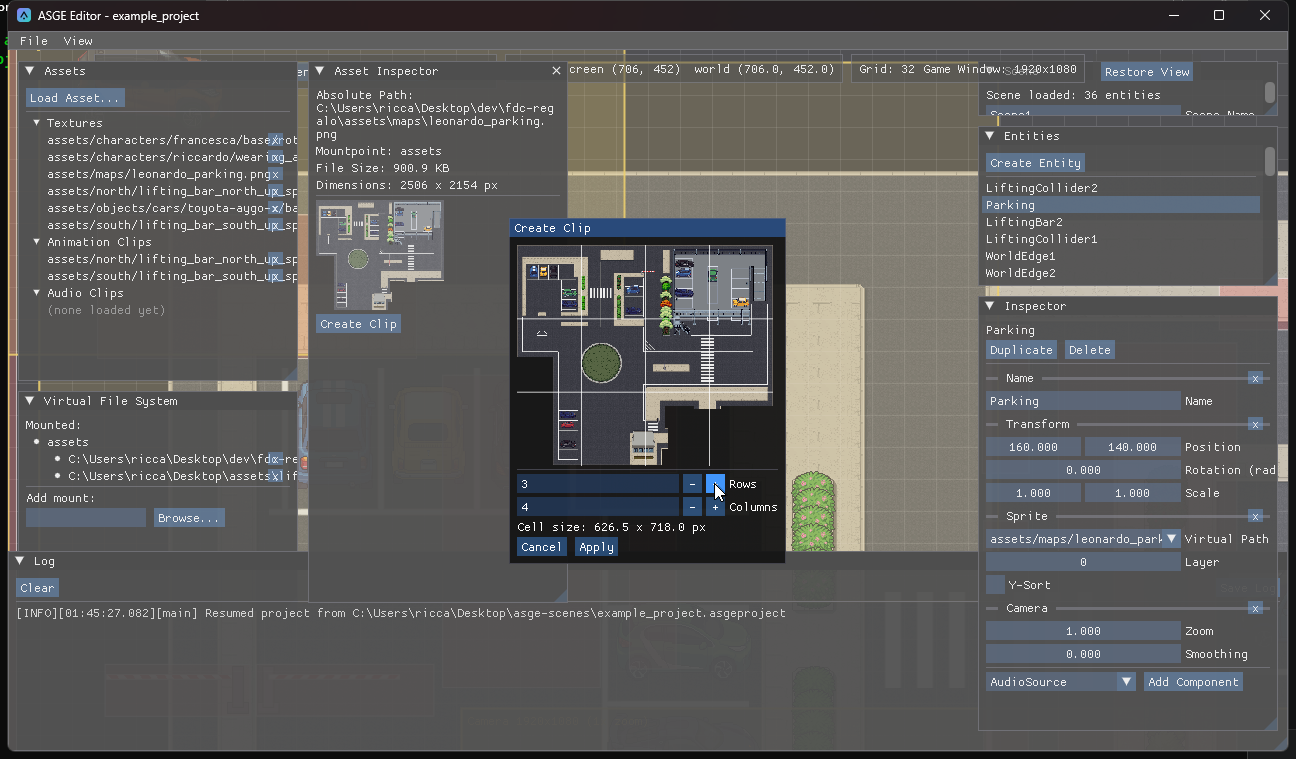Remove the Camera component with its x
1296x759 pixels.
click(1255, 608)
